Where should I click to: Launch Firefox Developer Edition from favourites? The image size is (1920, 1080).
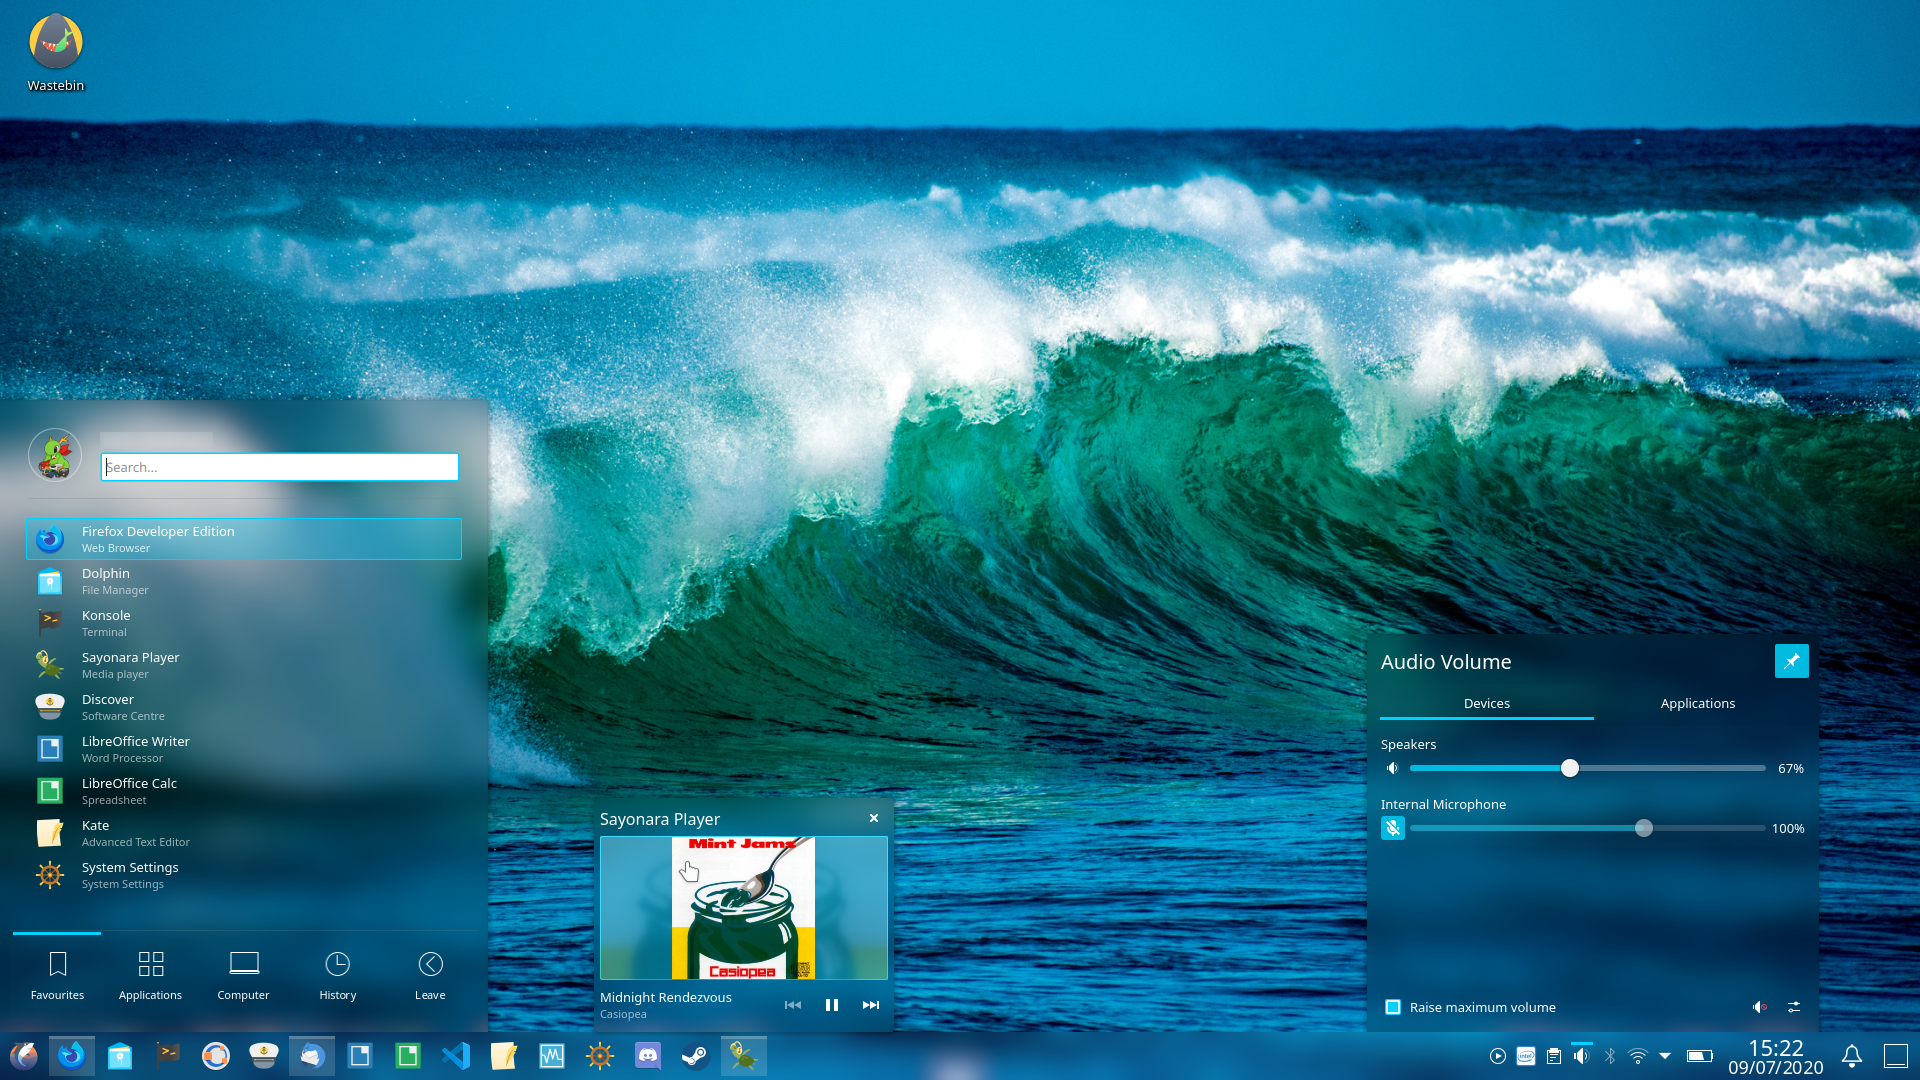click(x=244, y=539)
